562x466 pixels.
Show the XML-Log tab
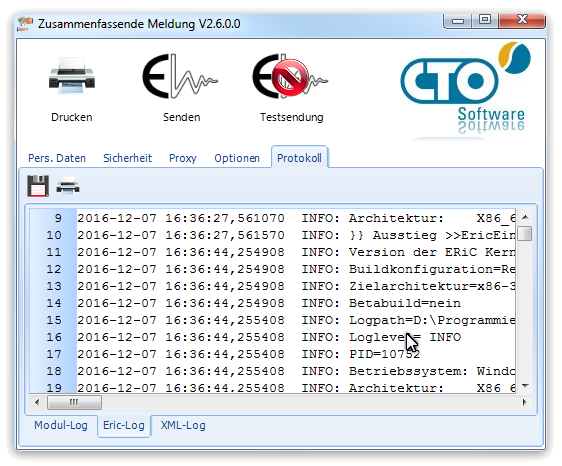[183, 425]
